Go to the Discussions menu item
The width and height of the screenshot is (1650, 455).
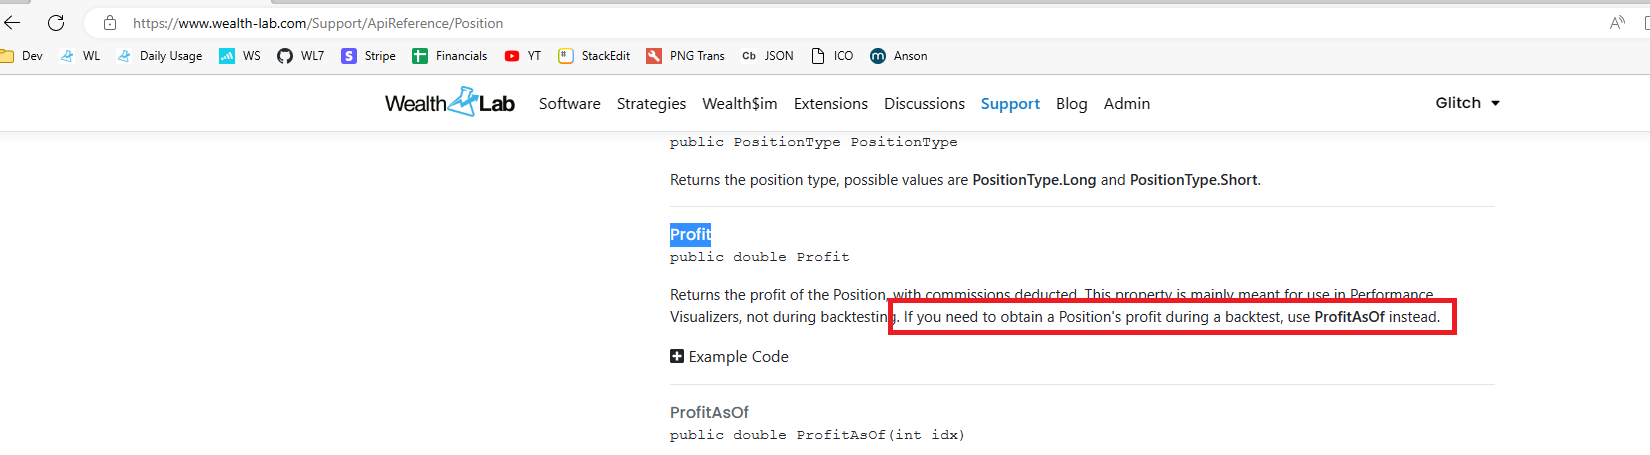coord(924,104)
